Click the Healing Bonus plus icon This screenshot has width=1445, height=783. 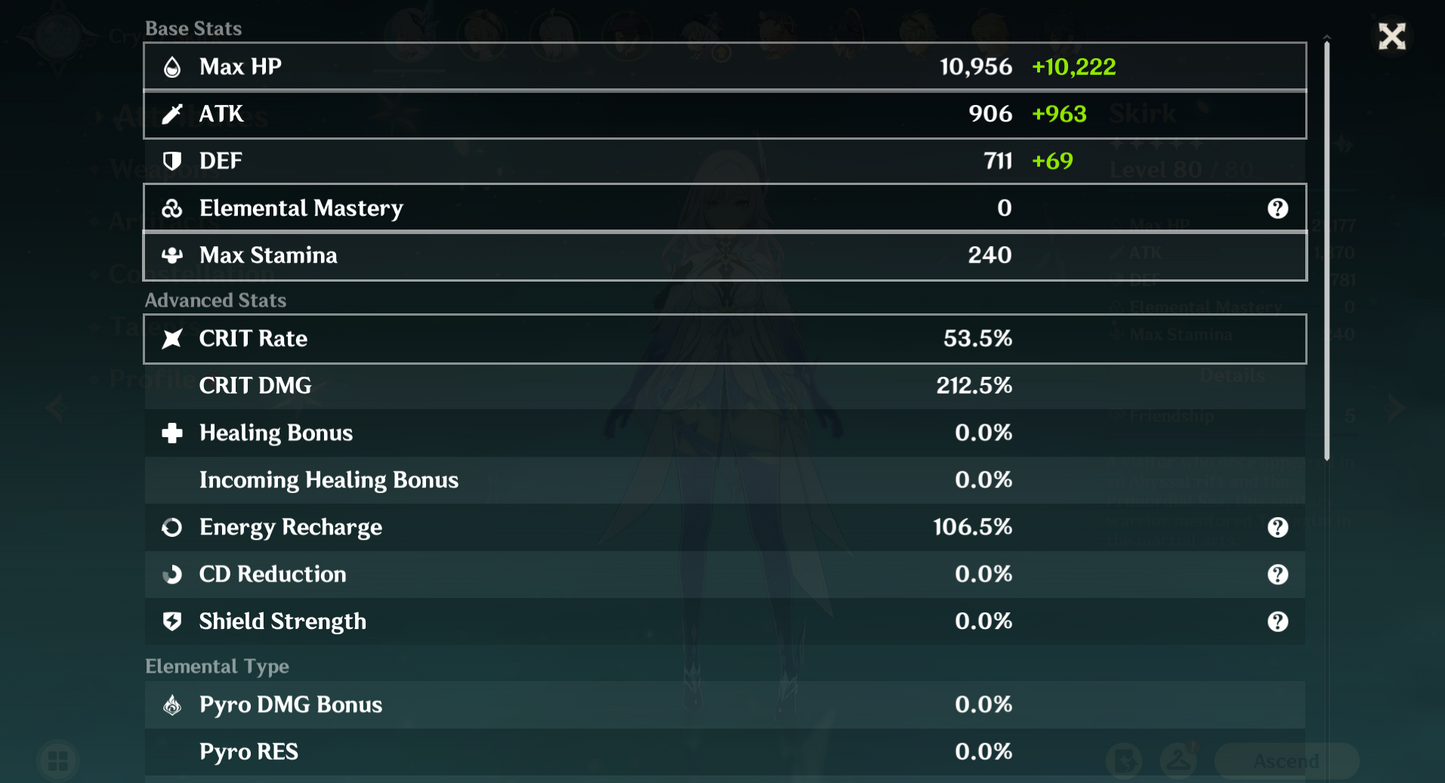(172, 433)
